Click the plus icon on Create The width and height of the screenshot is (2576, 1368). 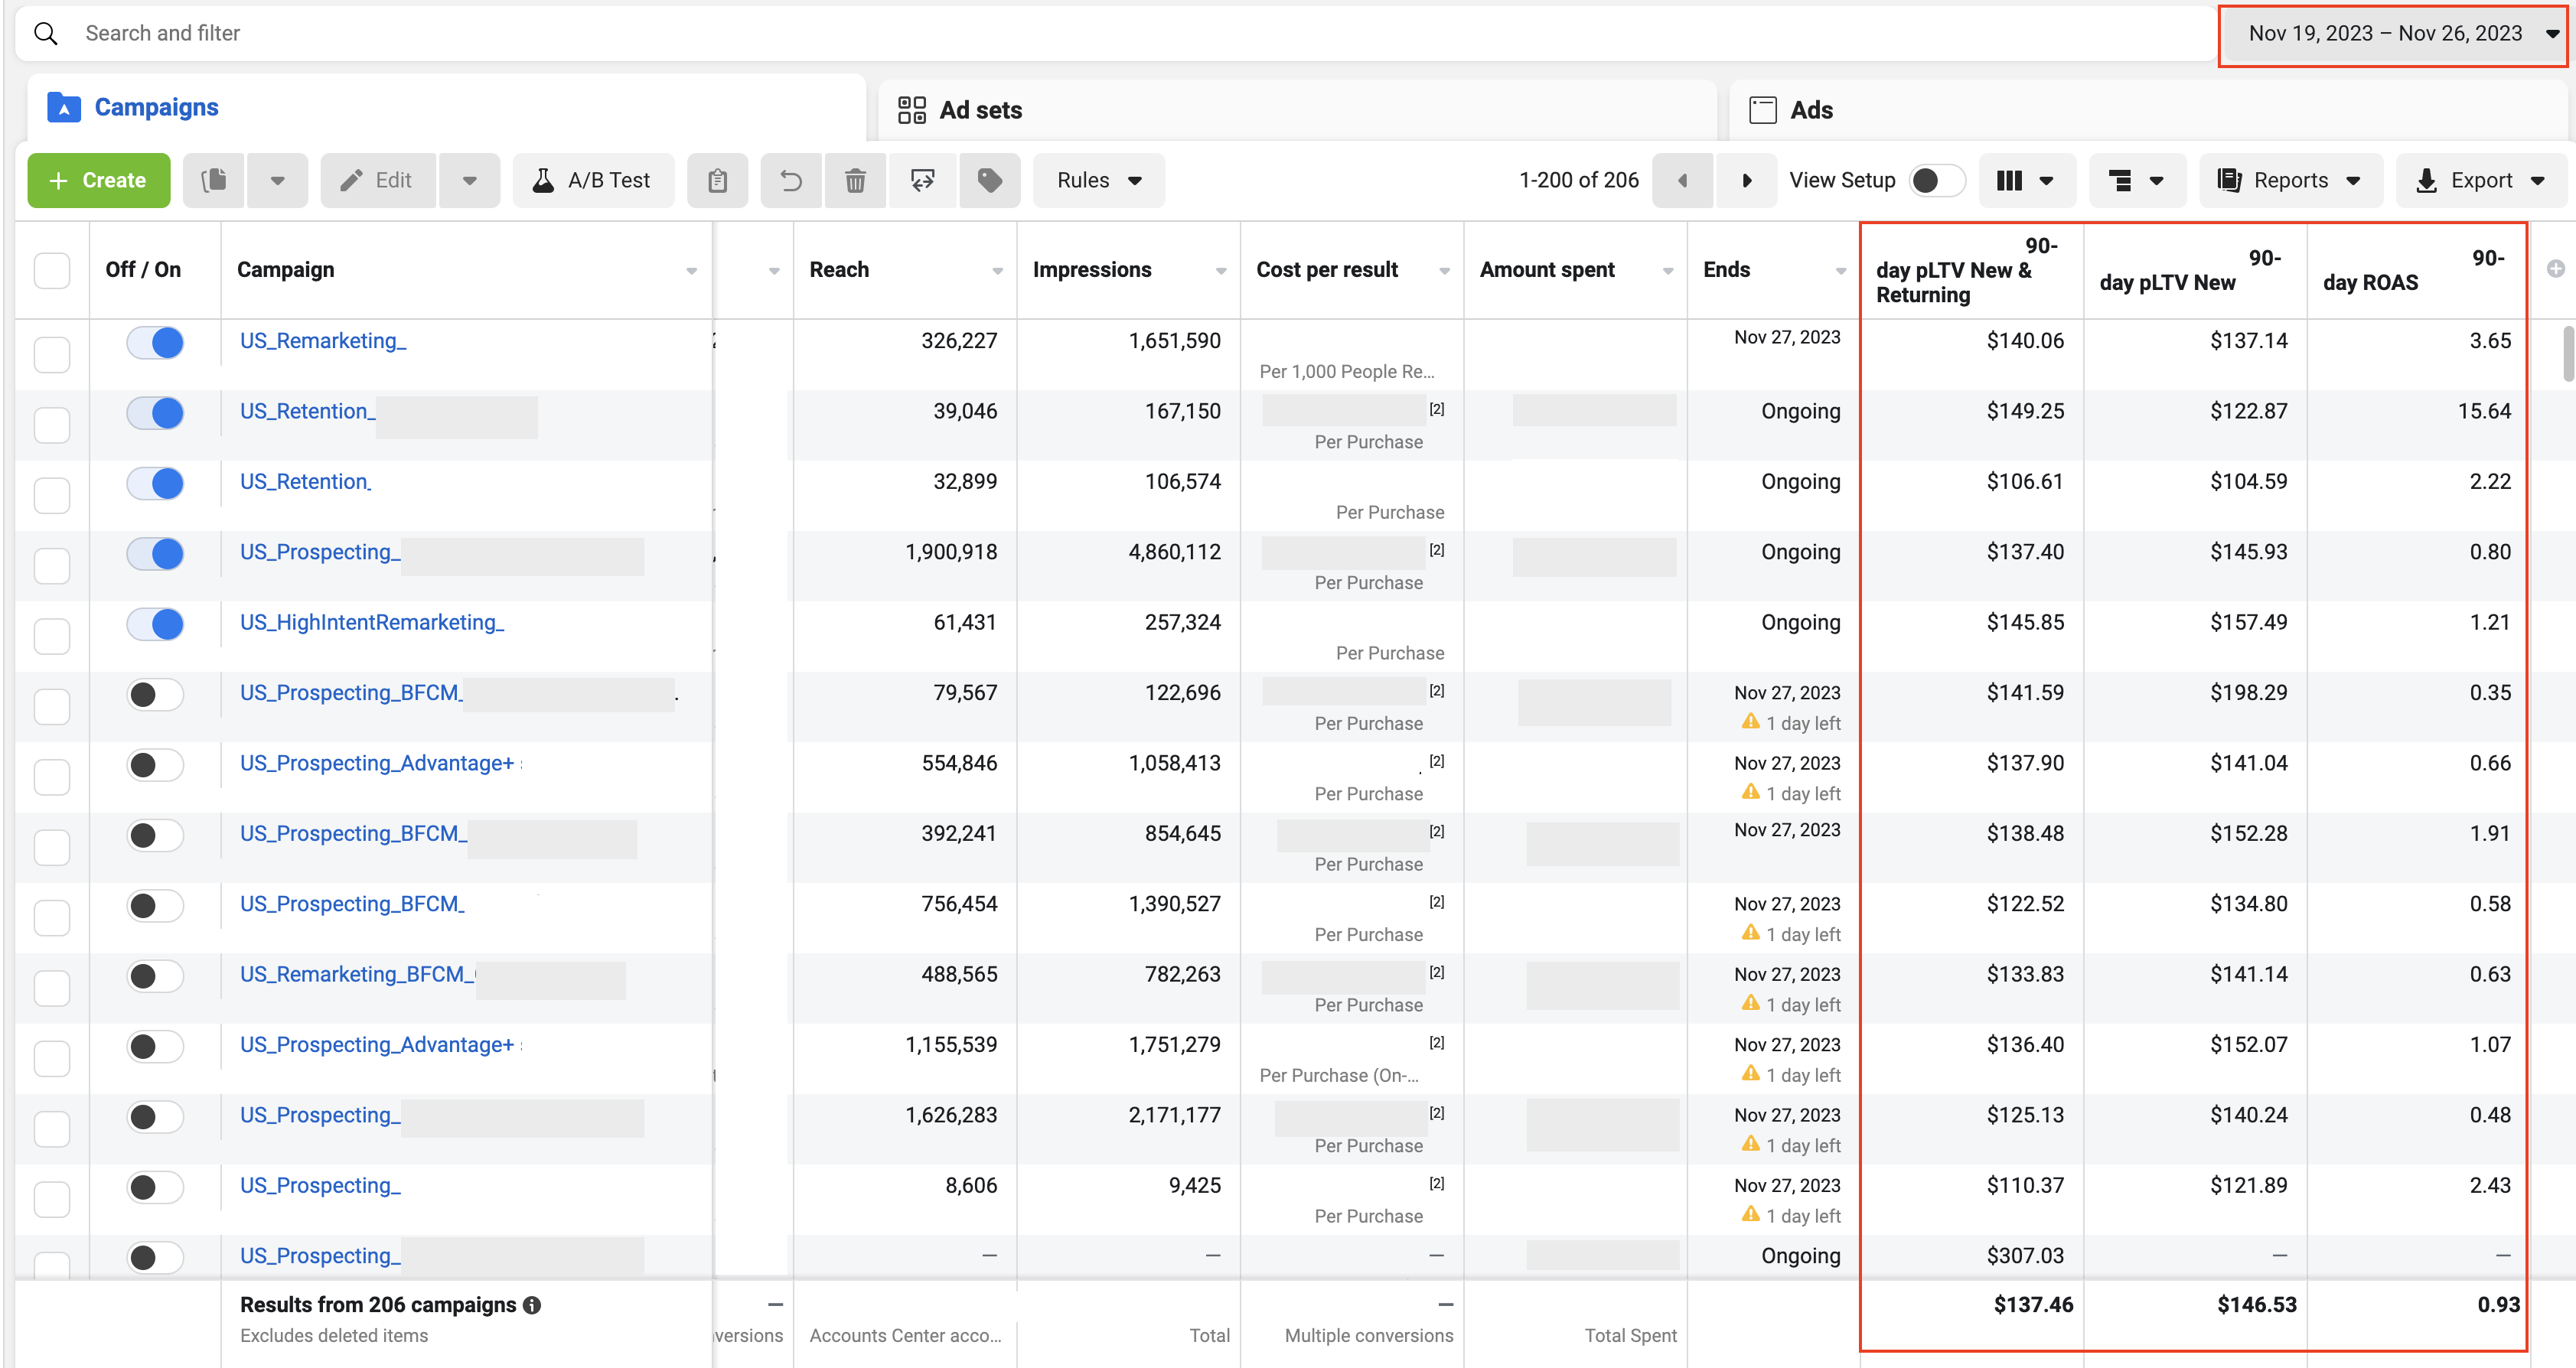point(58,180)
